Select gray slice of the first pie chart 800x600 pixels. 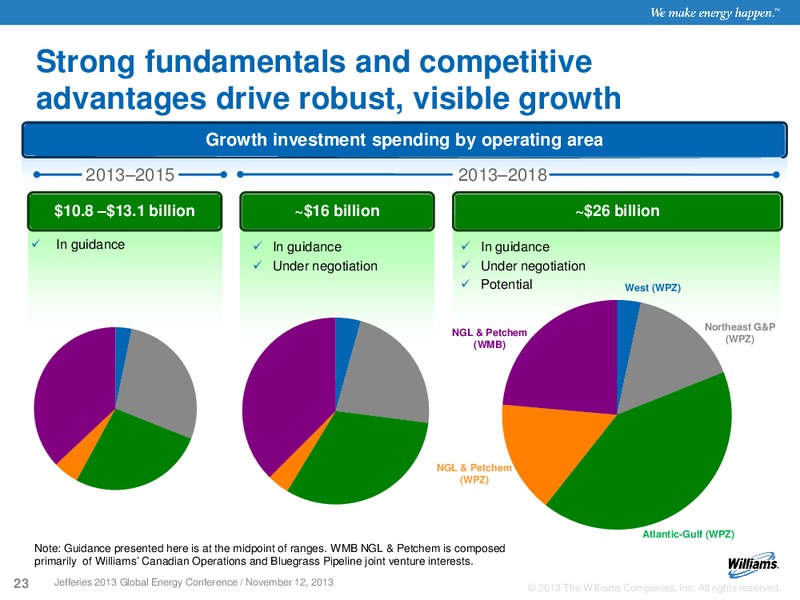tap(158, 383)
